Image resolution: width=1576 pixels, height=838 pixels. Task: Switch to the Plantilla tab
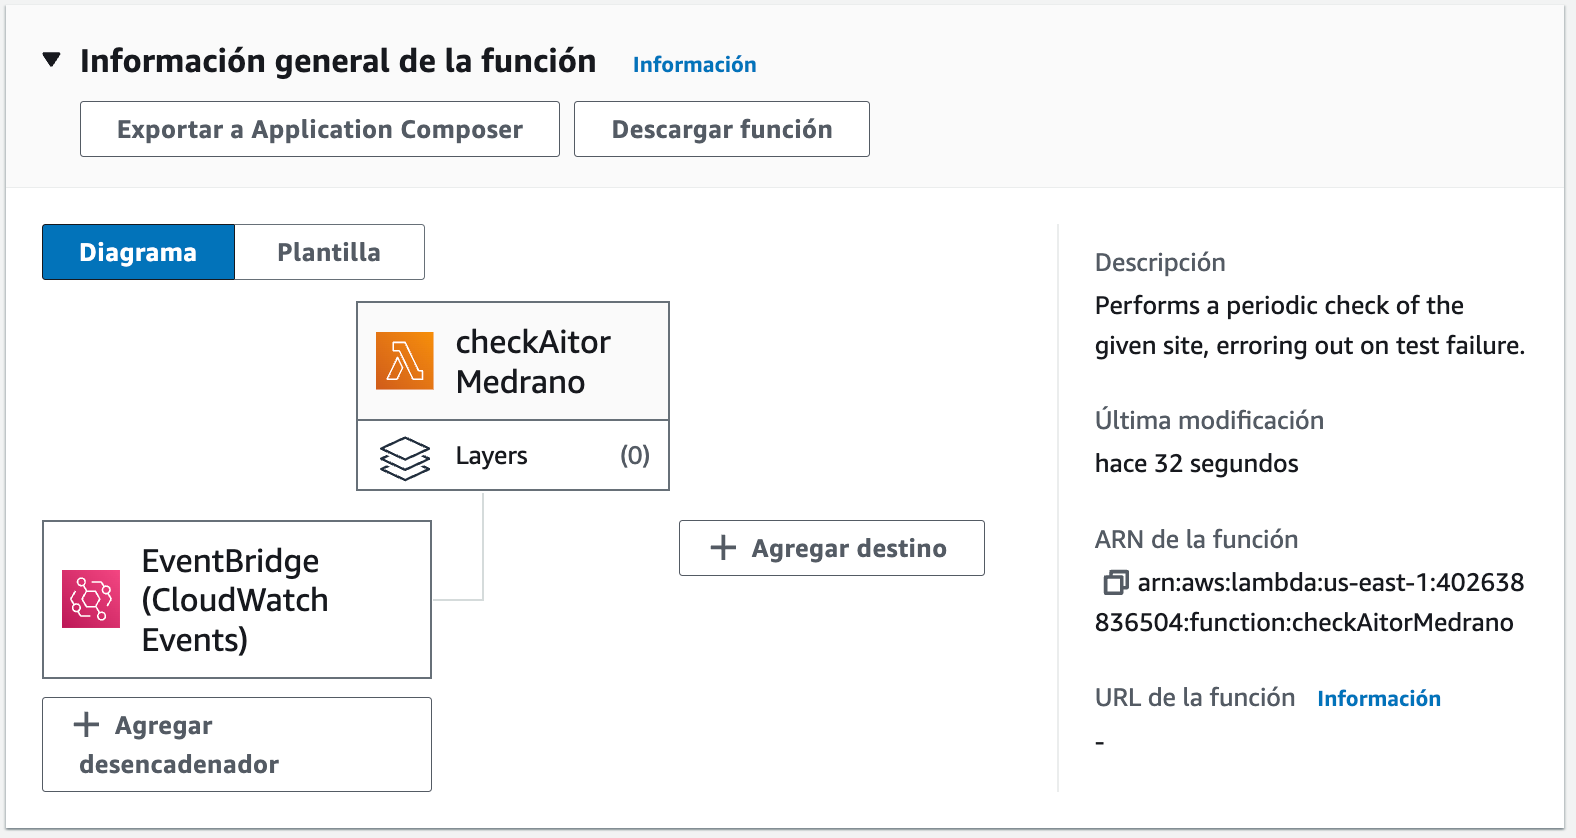pos(329,252)
